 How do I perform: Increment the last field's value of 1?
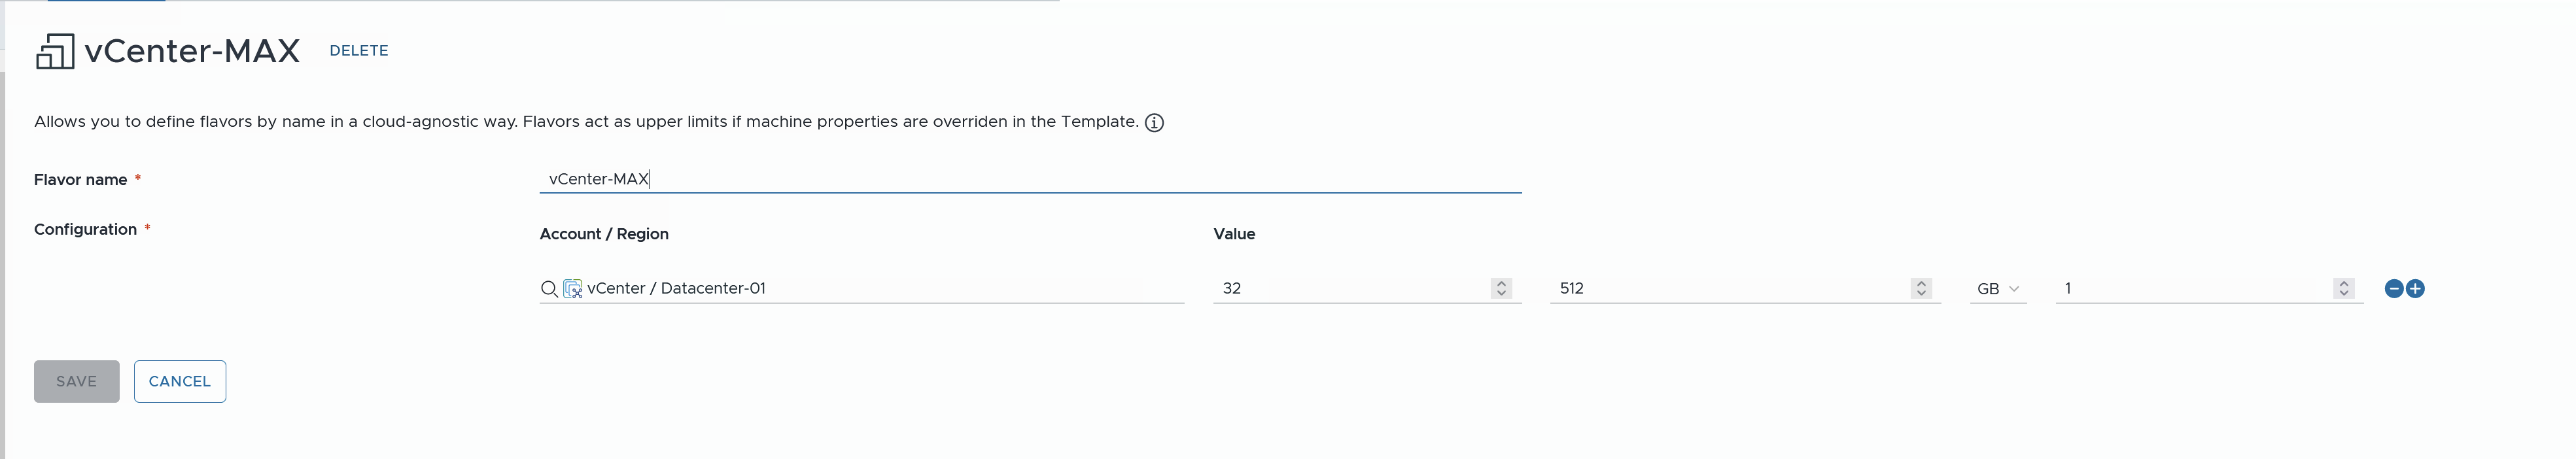(2344, 283)
